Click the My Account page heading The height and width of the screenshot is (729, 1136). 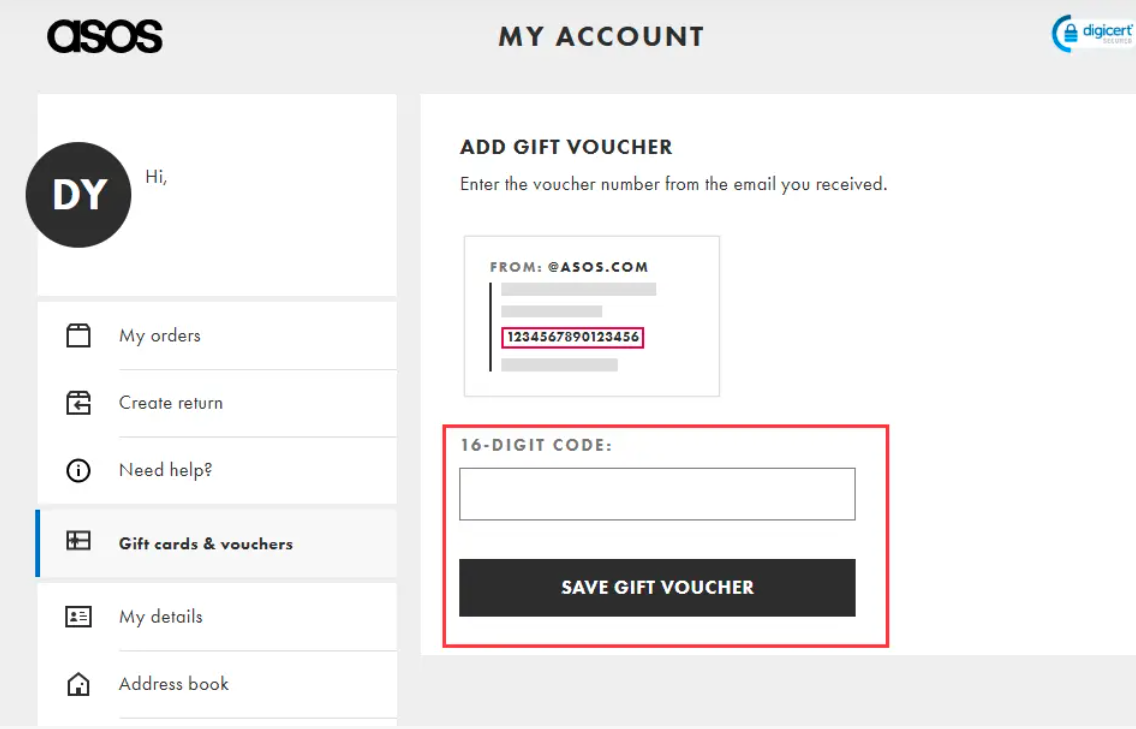(601, 37)
